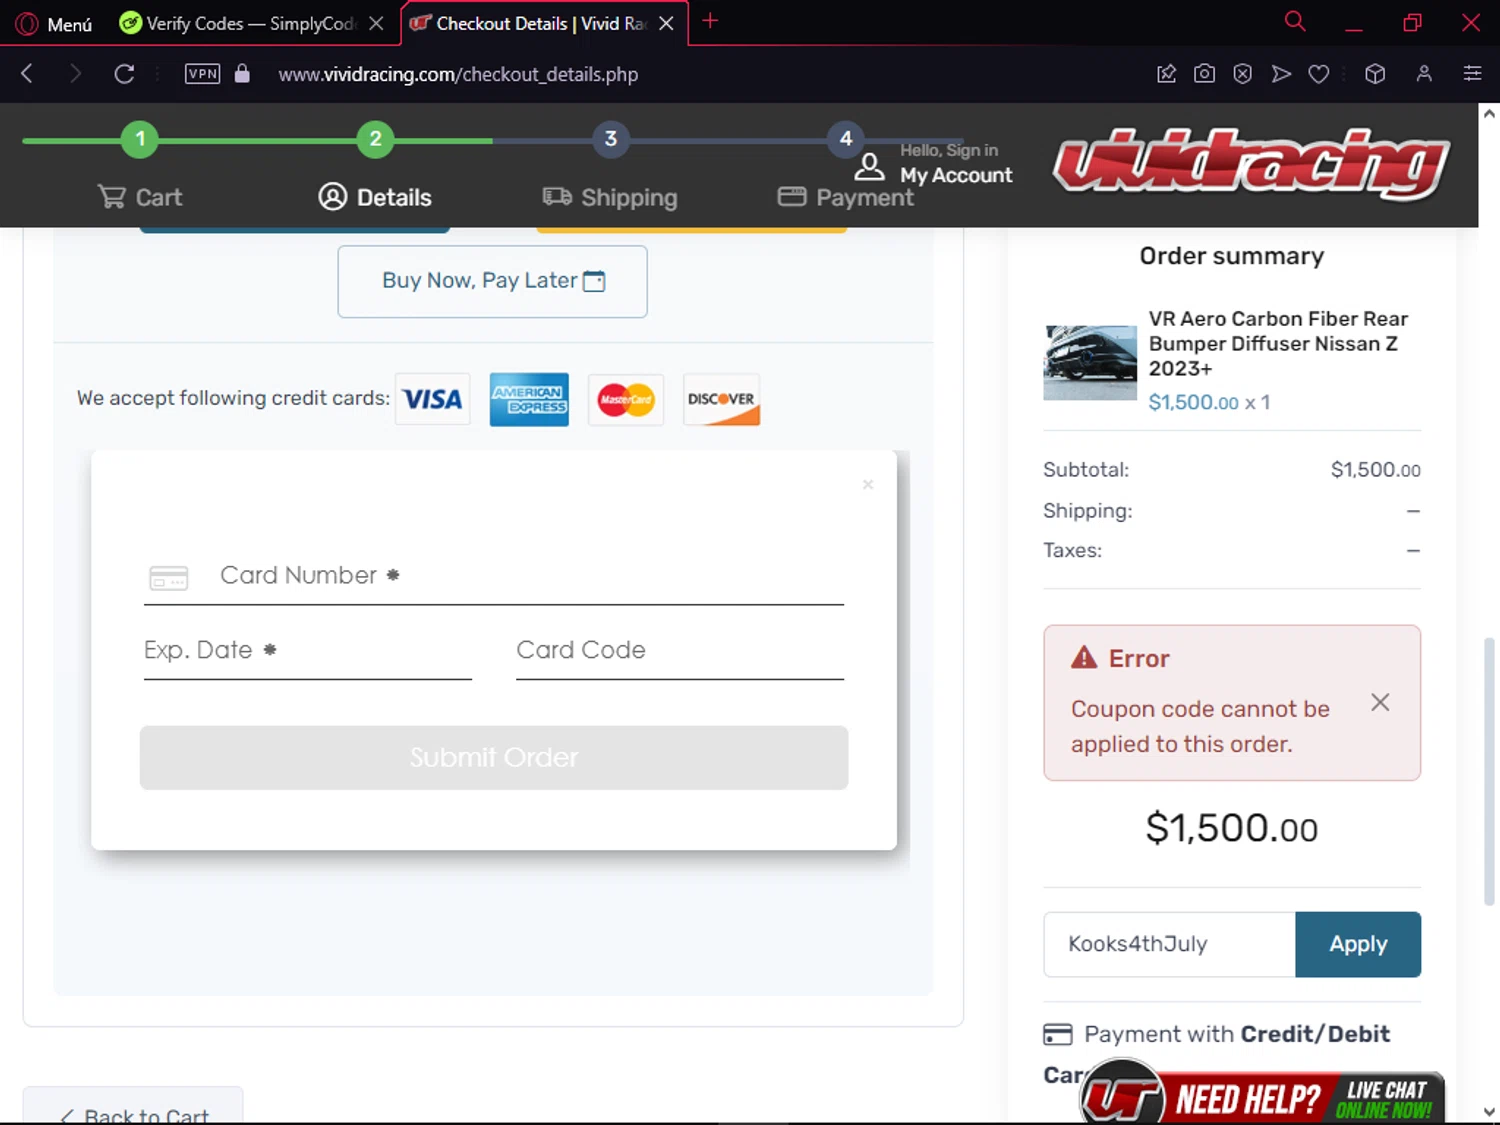Click the search tabs magnifier icon
This screenshot has height=1125, width=1500.
click(1295, 21)
